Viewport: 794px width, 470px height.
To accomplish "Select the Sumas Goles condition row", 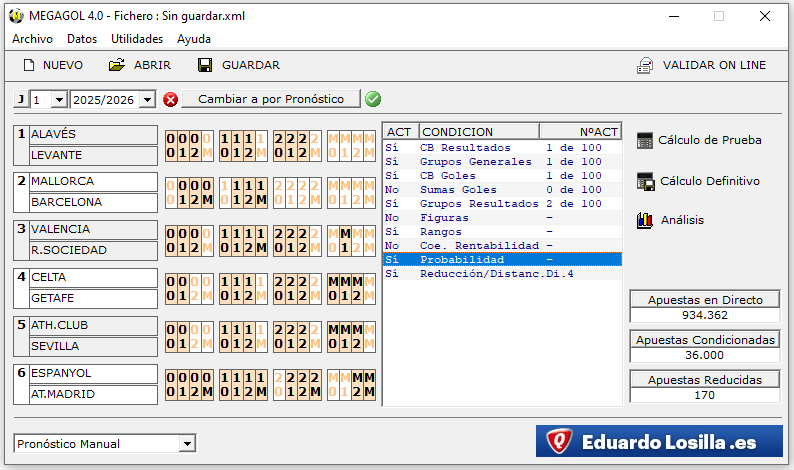I will [502, 189].
